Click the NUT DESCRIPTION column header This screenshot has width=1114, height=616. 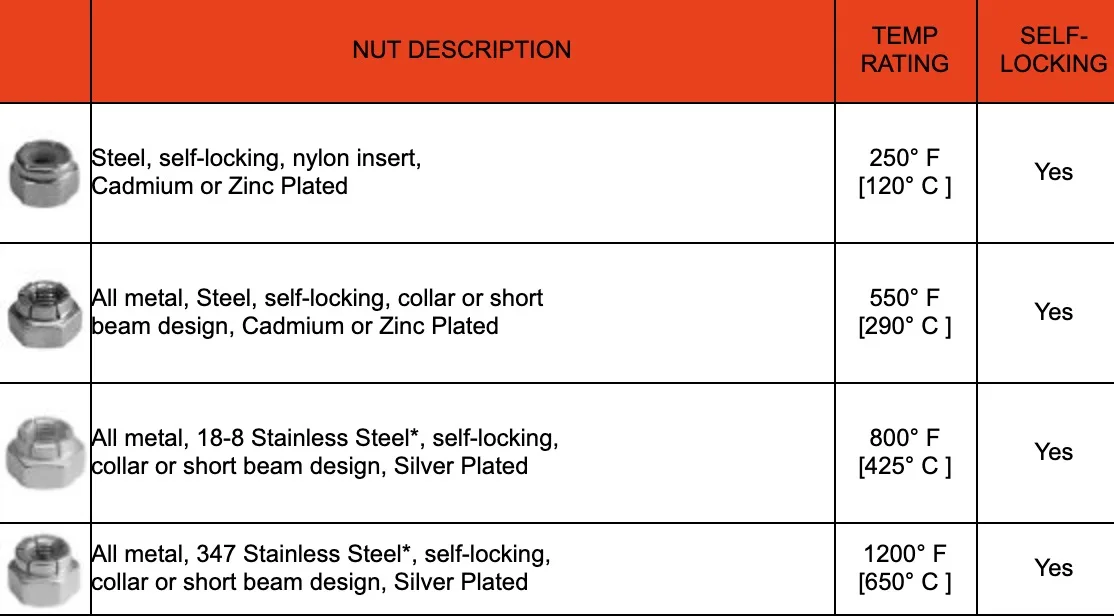click(x=462, y=50)
